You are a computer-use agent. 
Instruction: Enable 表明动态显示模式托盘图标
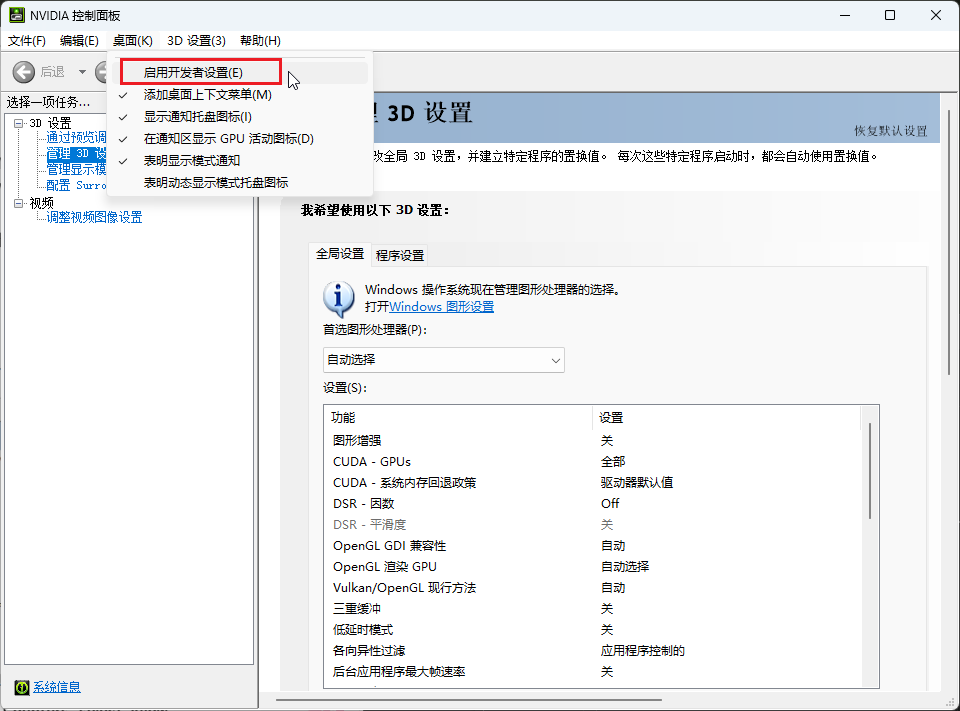240,183
